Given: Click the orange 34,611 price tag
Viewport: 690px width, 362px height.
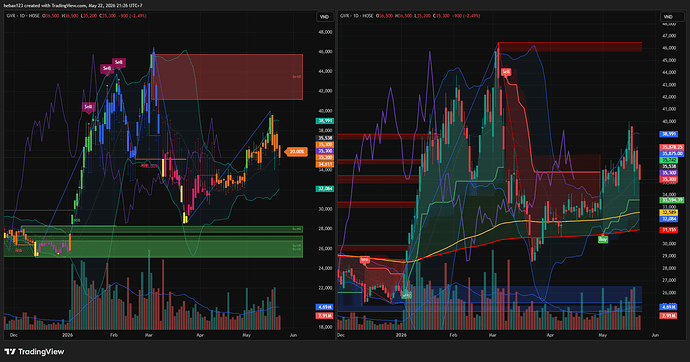Looking at the screenshot, I should pos(325,164).
